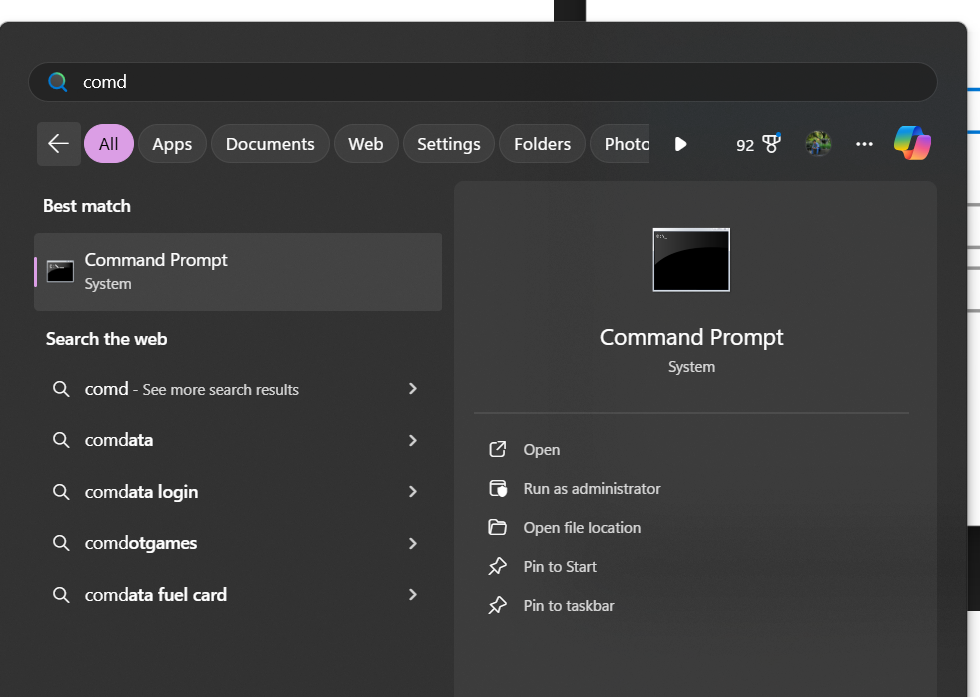
Task: Pin Command Prompt to Start
Action: click(x=559, y=567)
